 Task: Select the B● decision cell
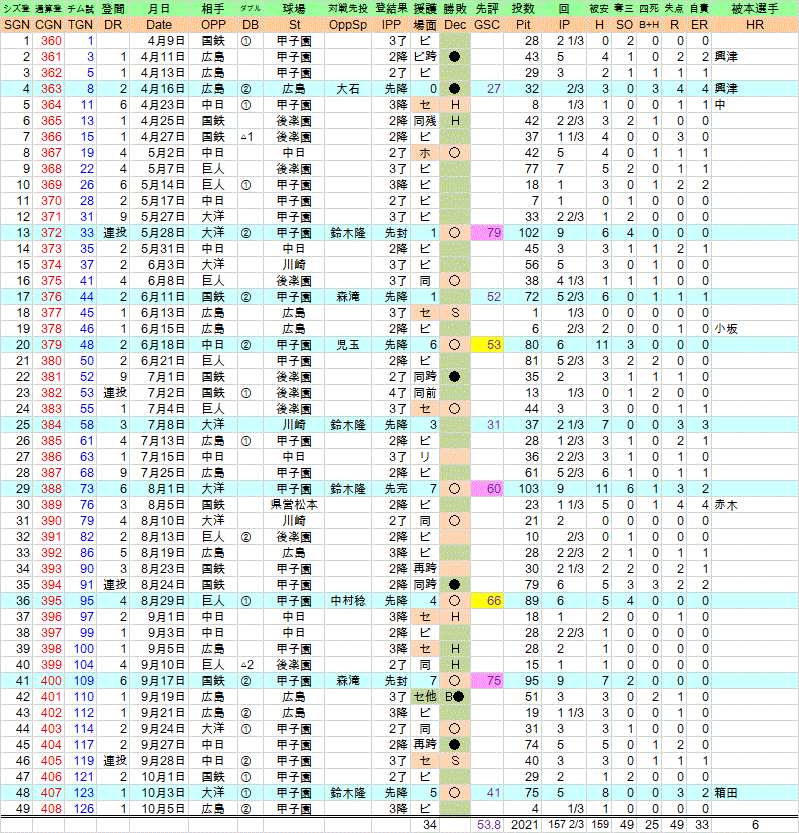tap(455, 696)
